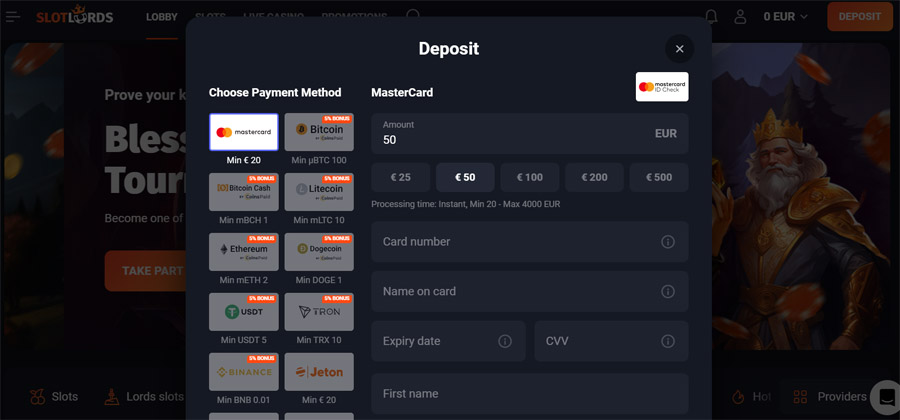Select Binance payment method
This screenshot has height=420, width=900.
244,372
